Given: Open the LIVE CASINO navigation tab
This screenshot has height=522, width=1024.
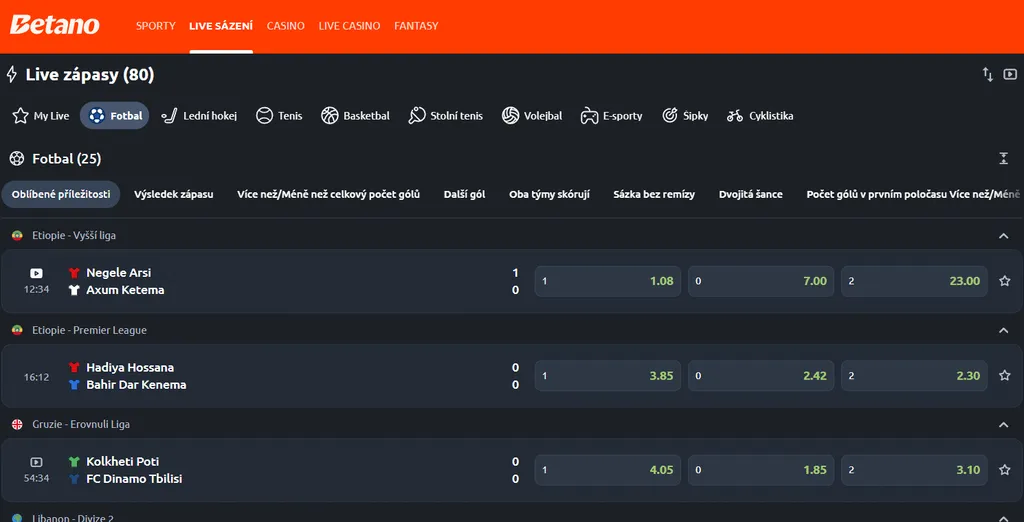Looking at the screenshot, I should pyautogui.click(x=349, y=25).
